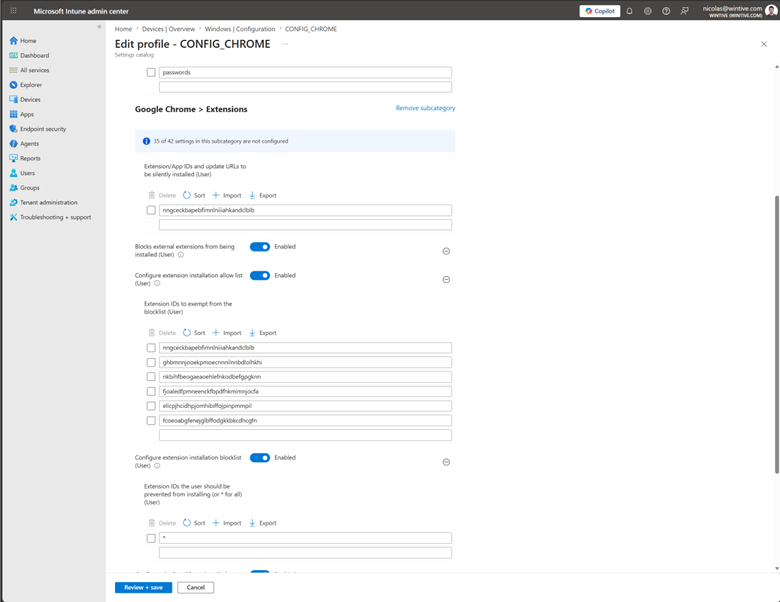780x602 pixels.
Task: Click the info icon in settings banner
Action: tap(146, 141)
